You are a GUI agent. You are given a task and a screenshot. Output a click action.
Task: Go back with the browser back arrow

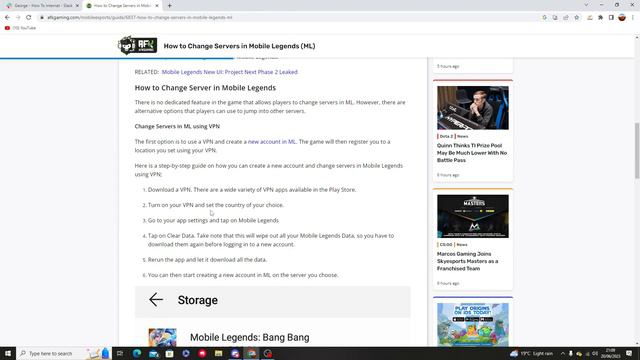coord(7,18)
